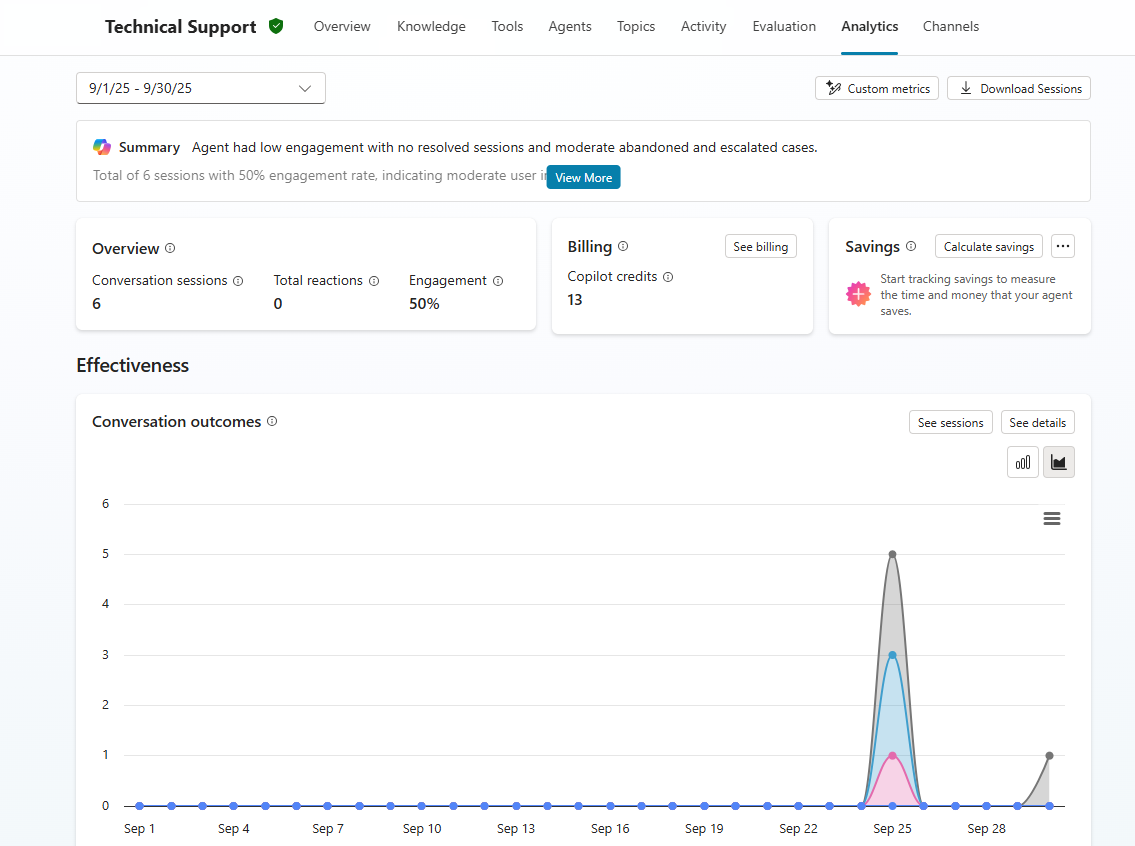This screenshot has height=846, width=1135.
Task: Switch to area chart view
Action: [1059, 462]
